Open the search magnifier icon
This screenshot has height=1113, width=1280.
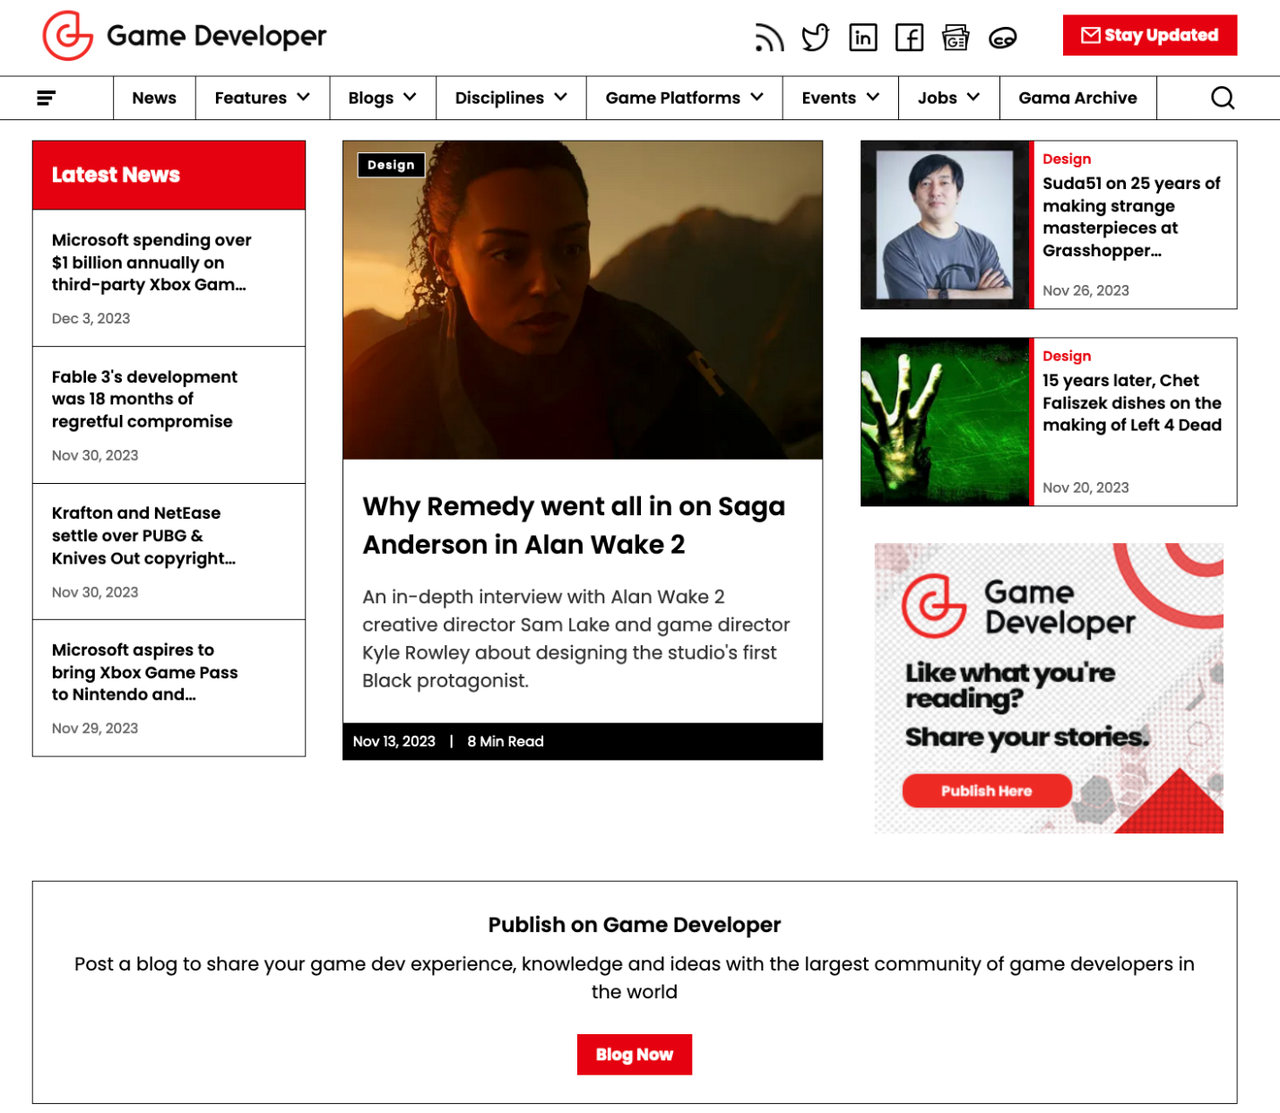1222,98
